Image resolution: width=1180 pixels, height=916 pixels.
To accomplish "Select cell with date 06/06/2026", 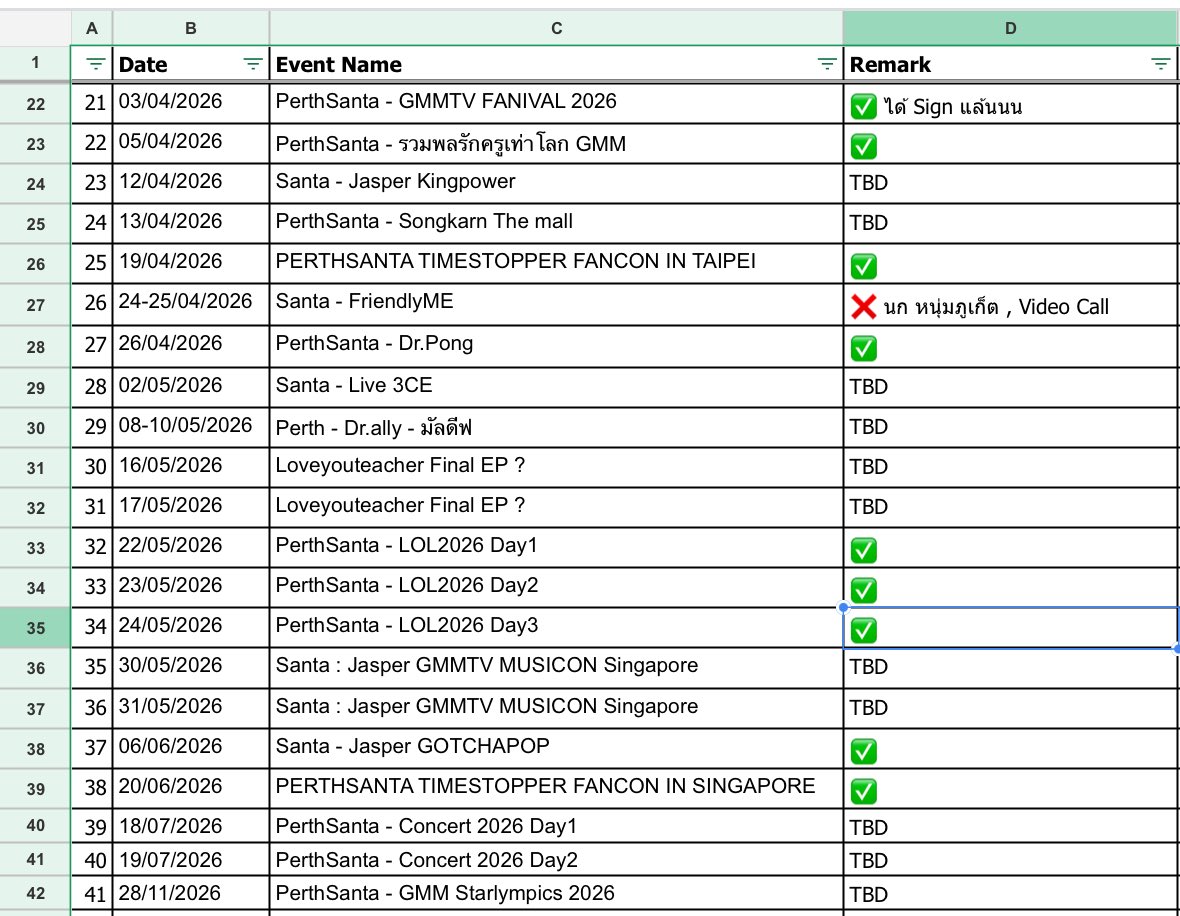I will 191,748.
